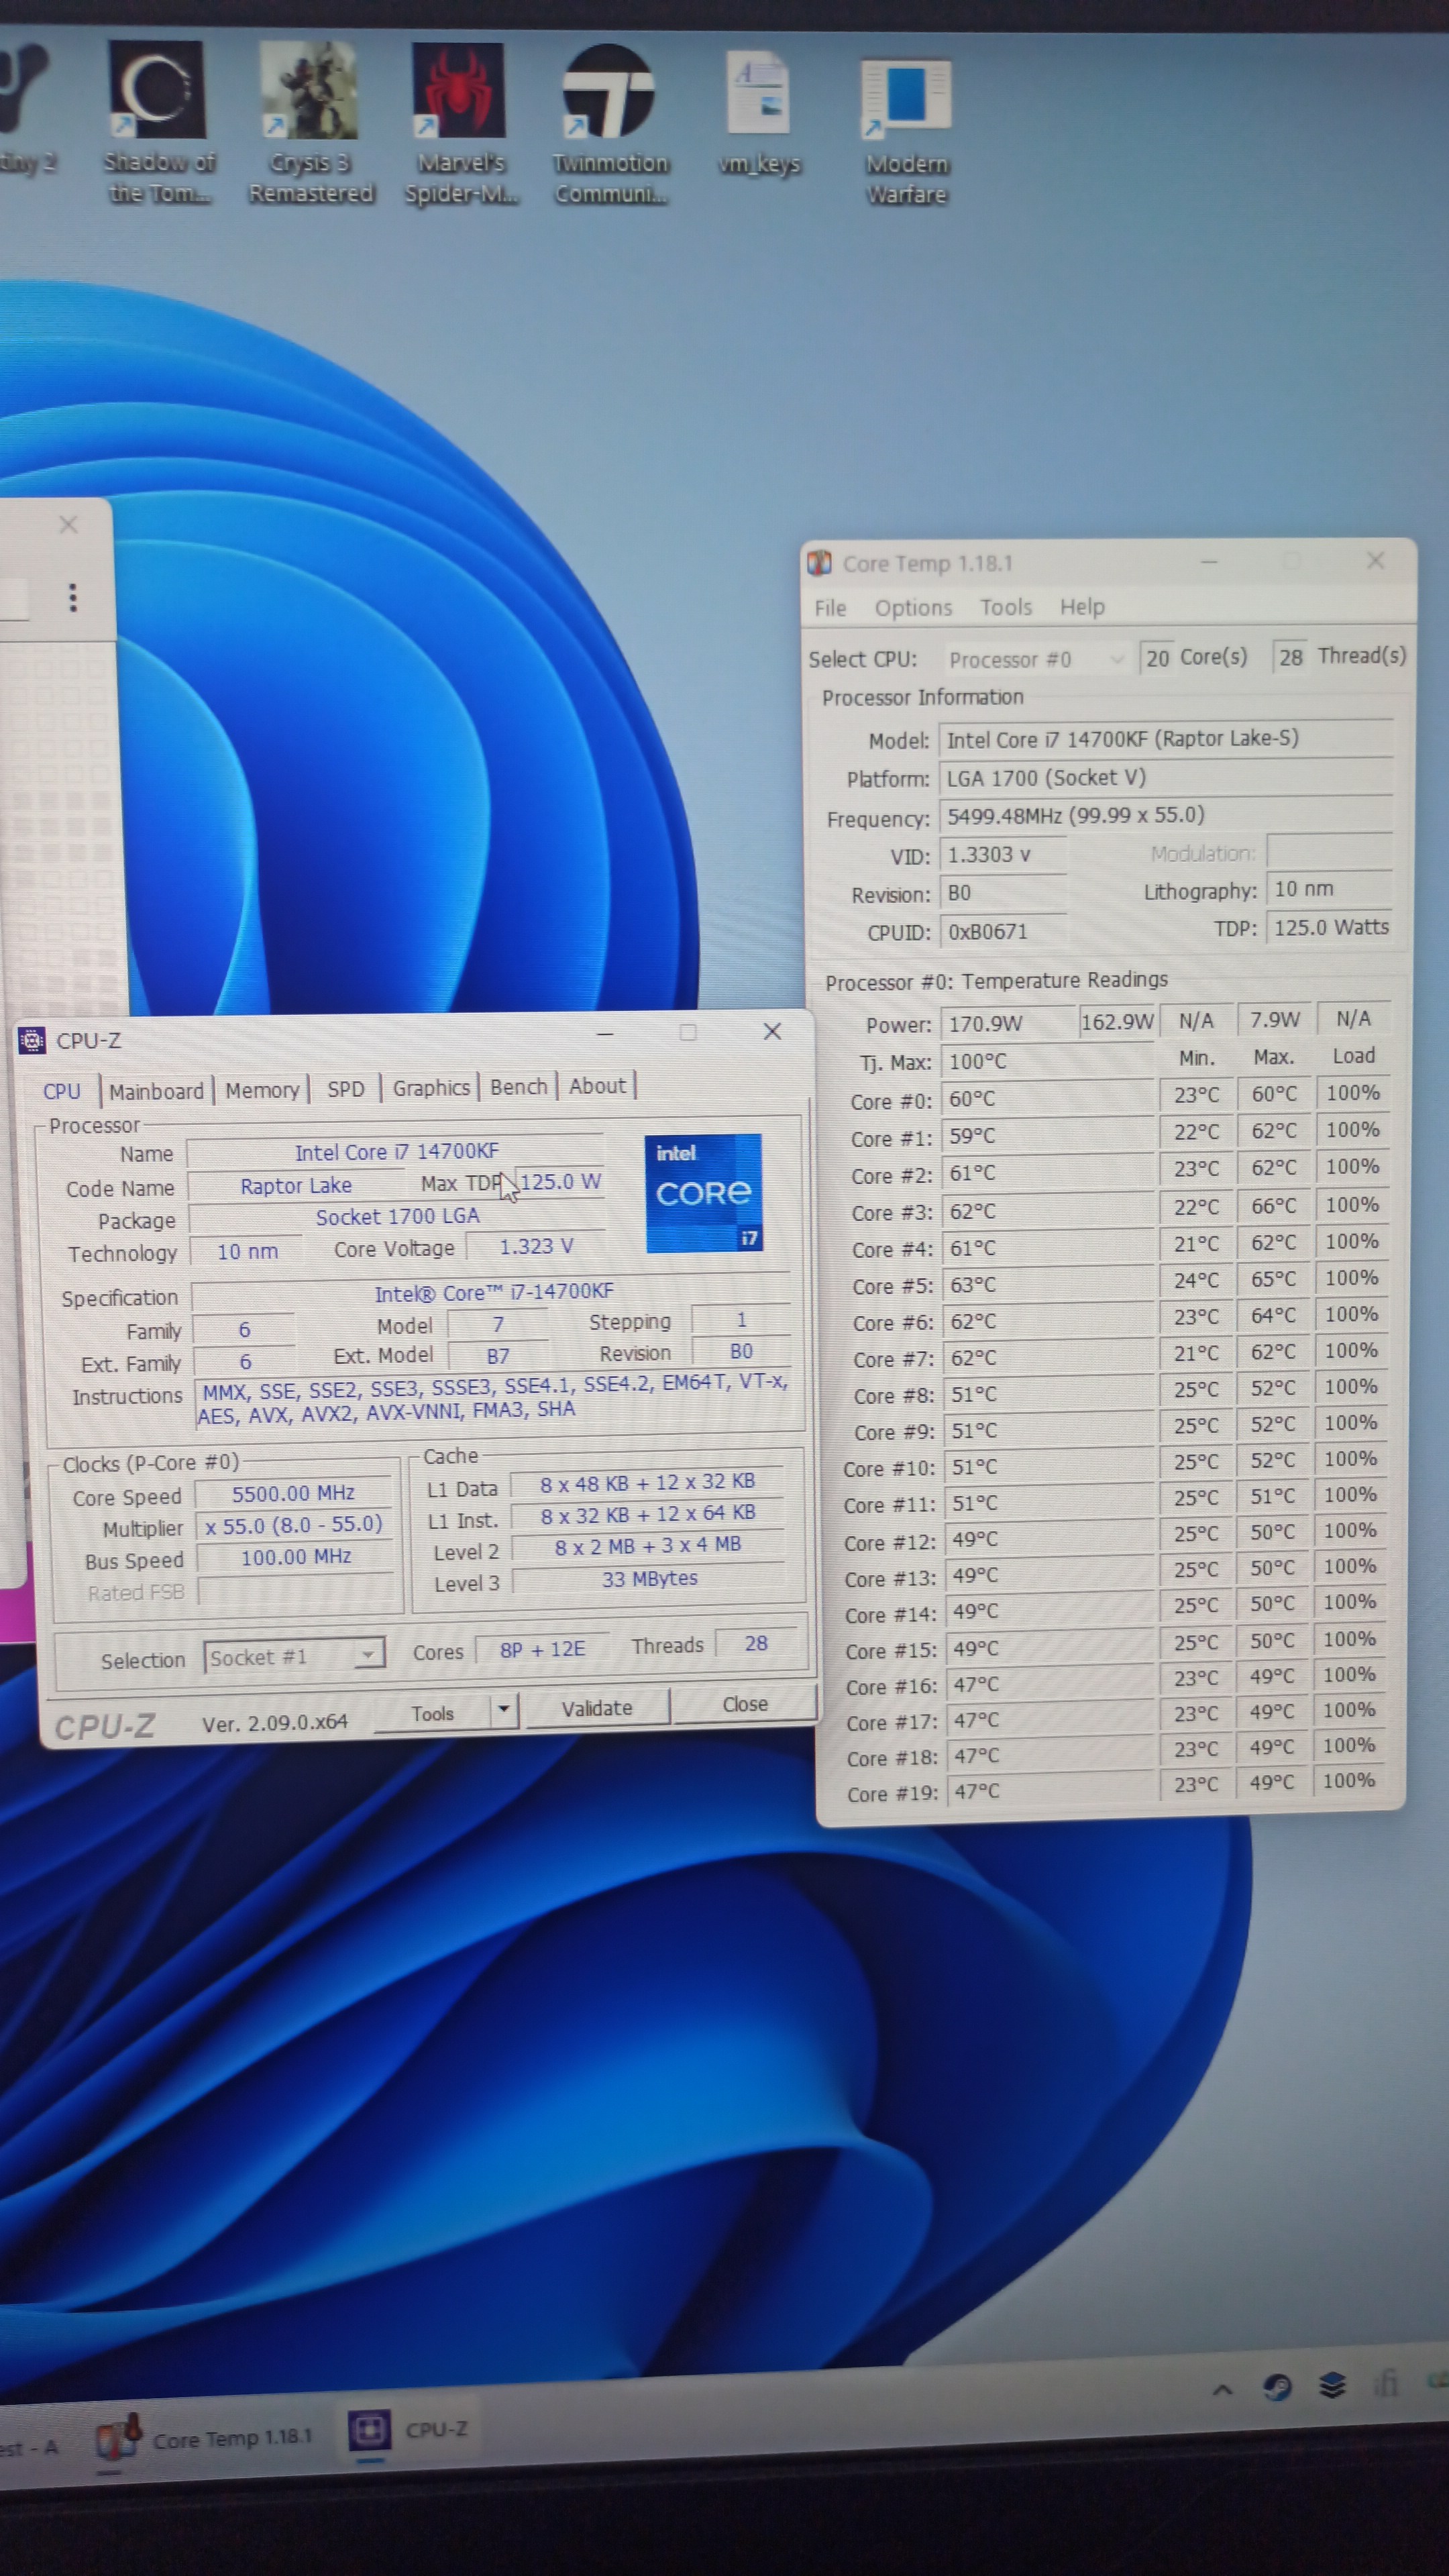
Task: Click the CPUID value 0xB0671
Action: click(1003, 931)
